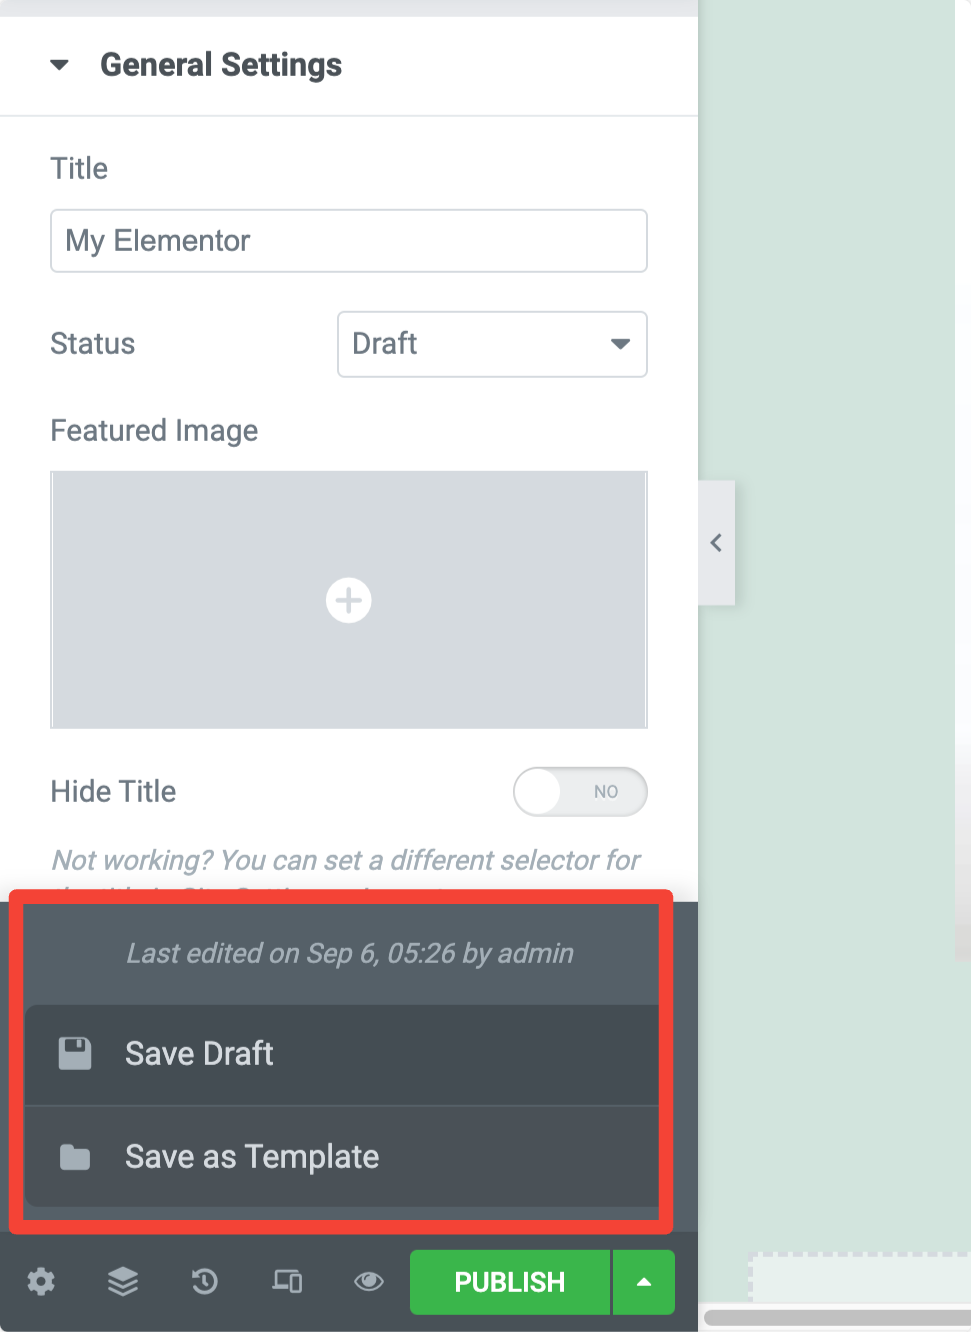Open Responsive Mode device icon
Image resolution: width=971 pixels, height=1332 pixels.
click(286, 1282)
